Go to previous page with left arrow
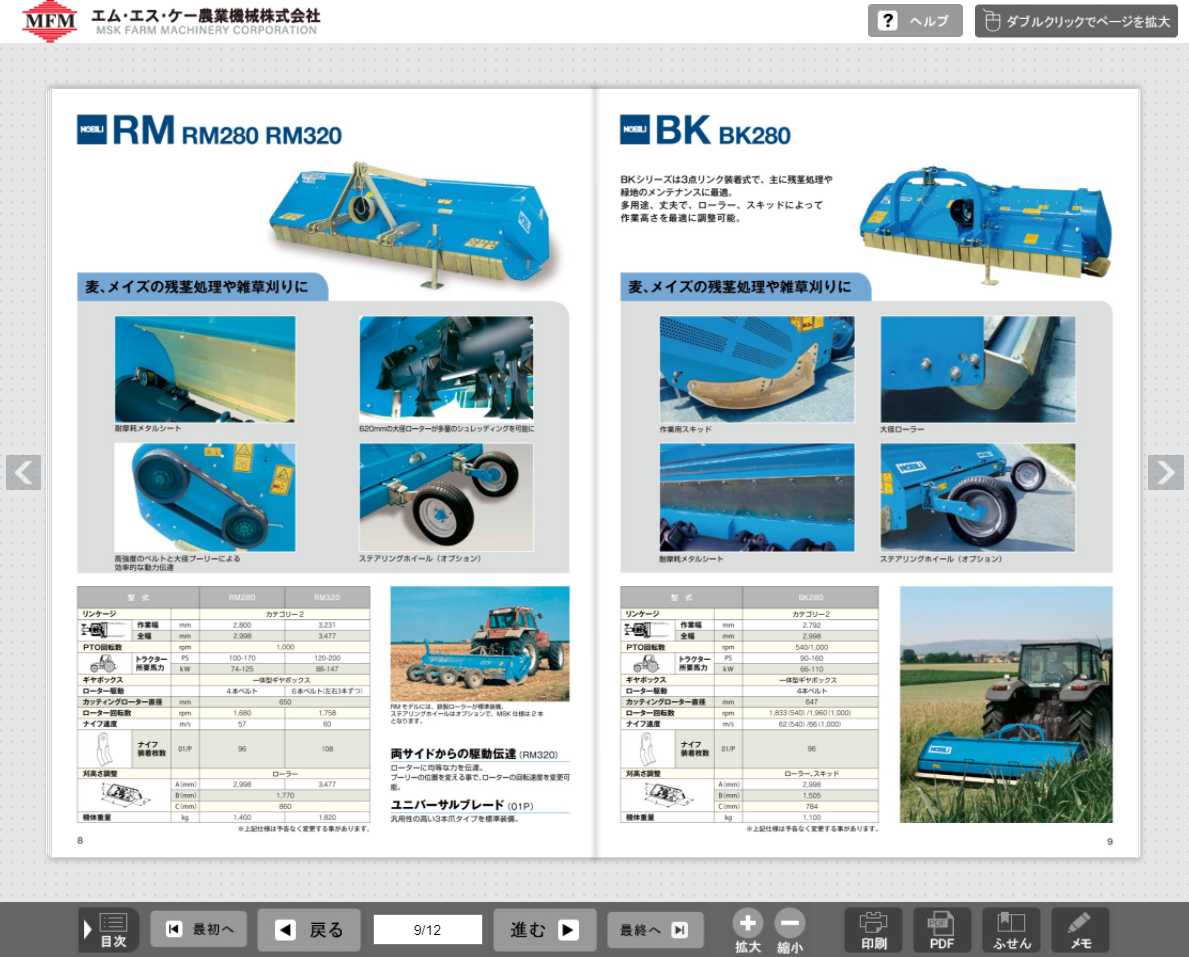 (24, 472)
